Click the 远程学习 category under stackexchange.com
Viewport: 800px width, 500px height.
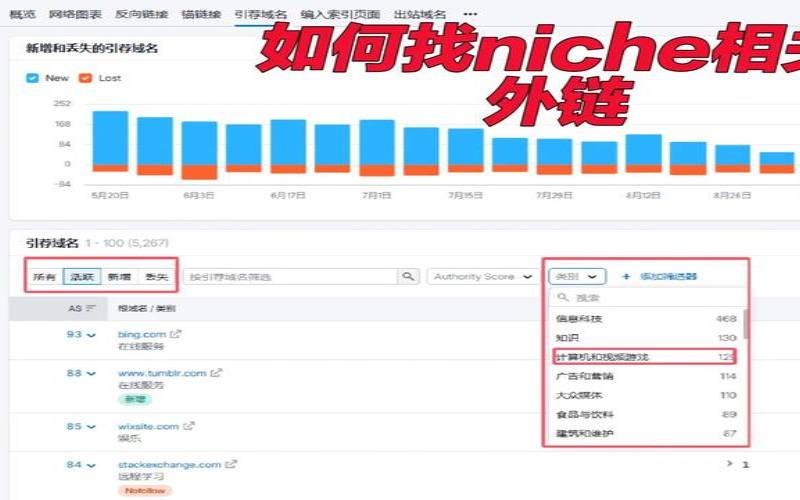pyautogui.click(x=141, y=477)
